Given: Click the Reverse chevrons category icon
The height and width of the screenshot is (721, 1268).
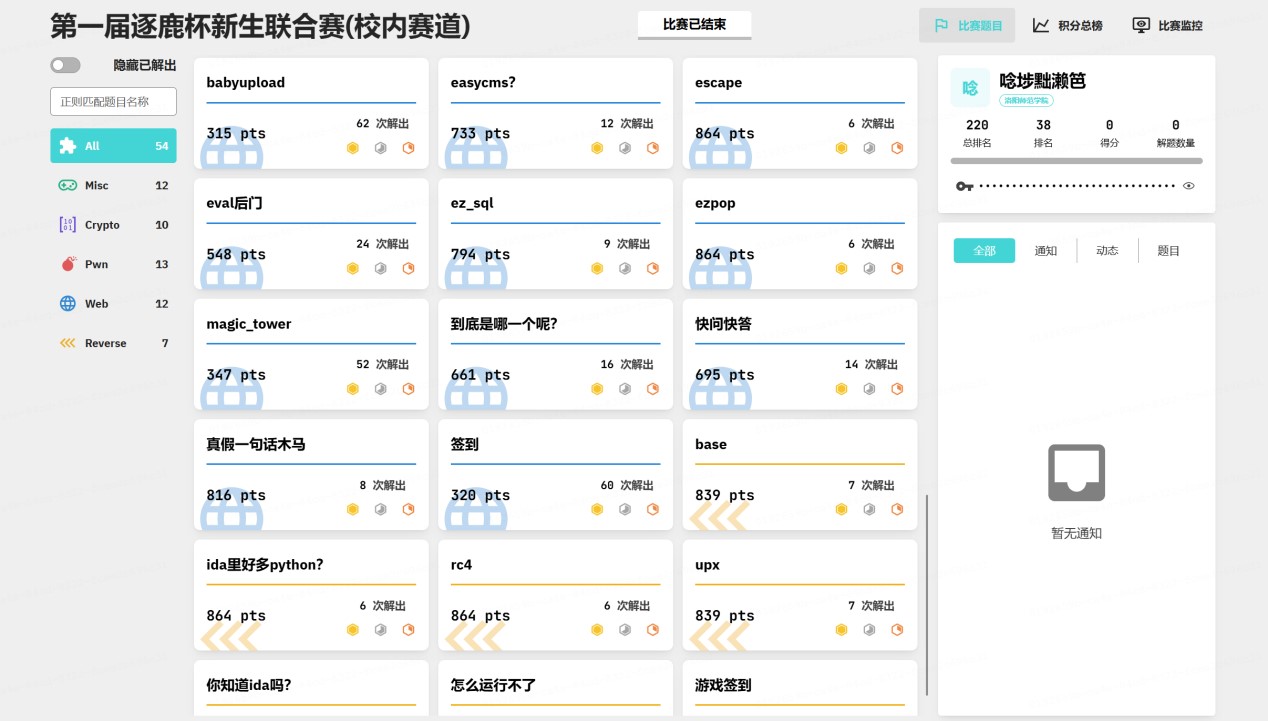Looking at the screenshot, I should pos(67,343).
